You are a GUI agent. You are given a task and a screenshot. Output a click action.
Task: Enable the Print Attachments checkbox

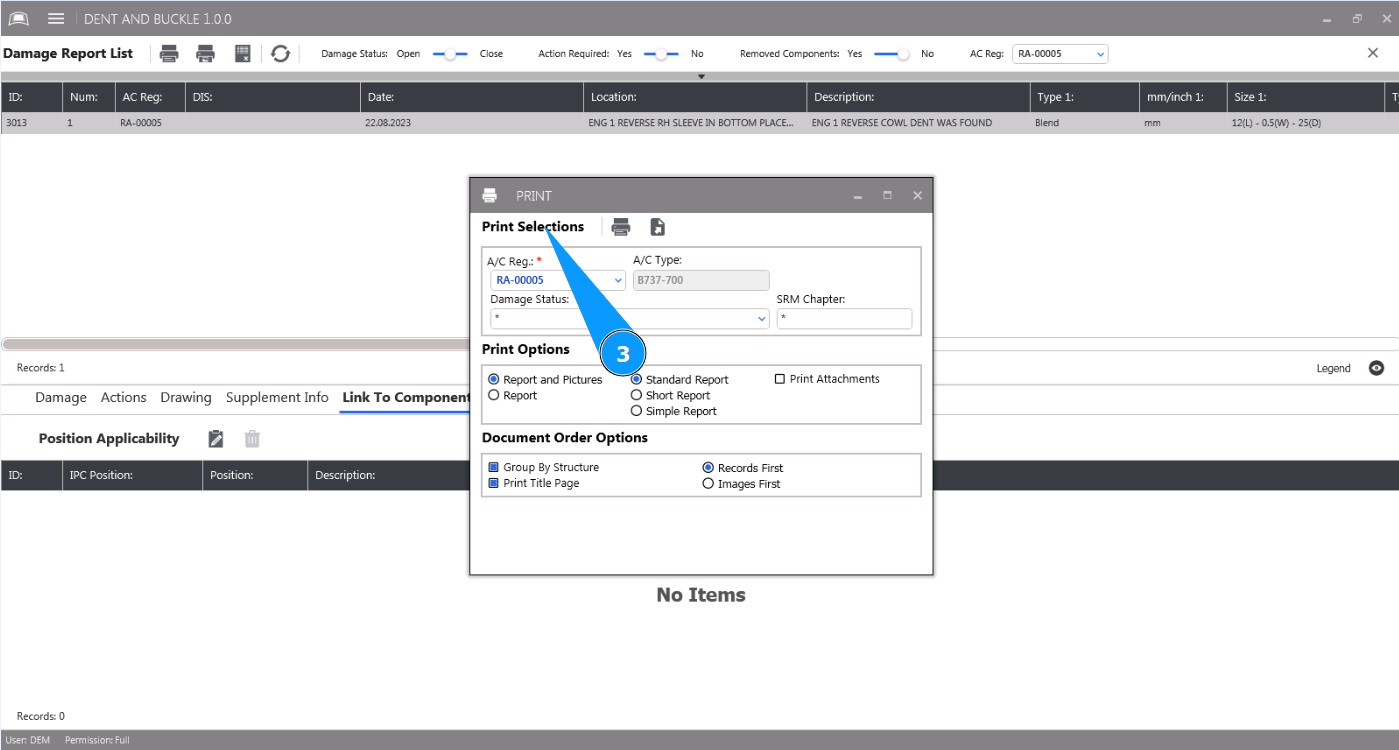point(827,379)
